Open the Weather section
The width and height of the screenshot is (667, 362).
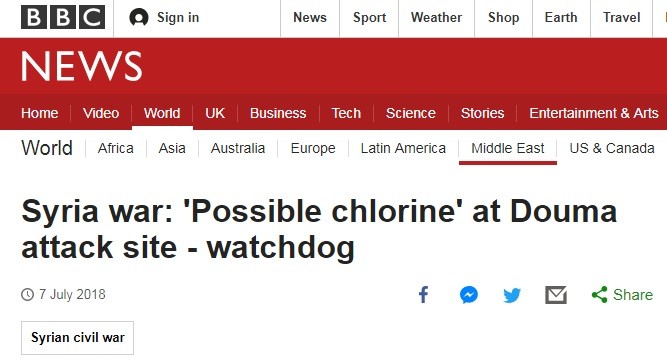click(x=436, y=17)
